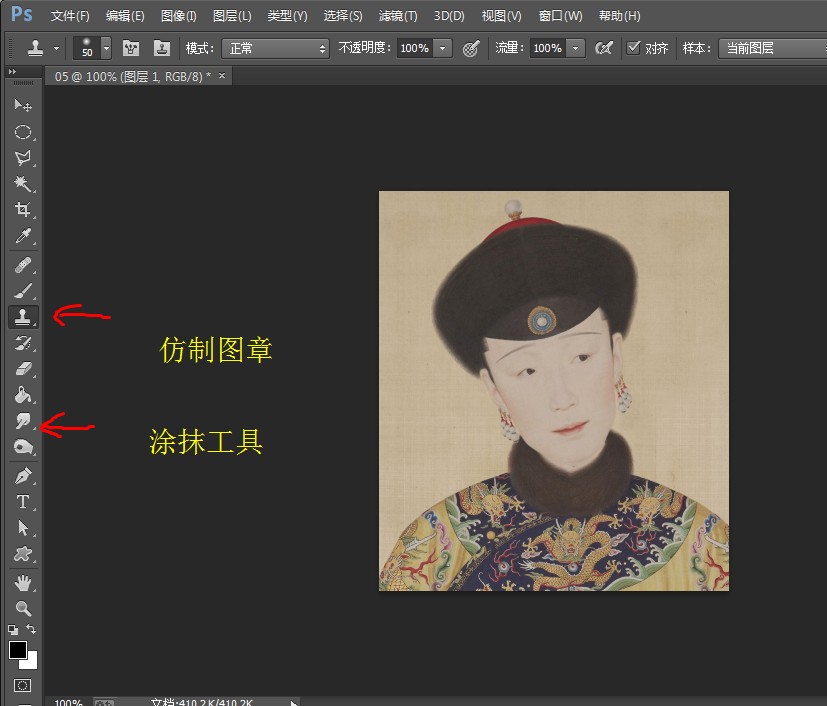Screen dimensions: 827x706
Task: Open the 不透明度 opacity slider arrow
Action: [x=443, y=49]
